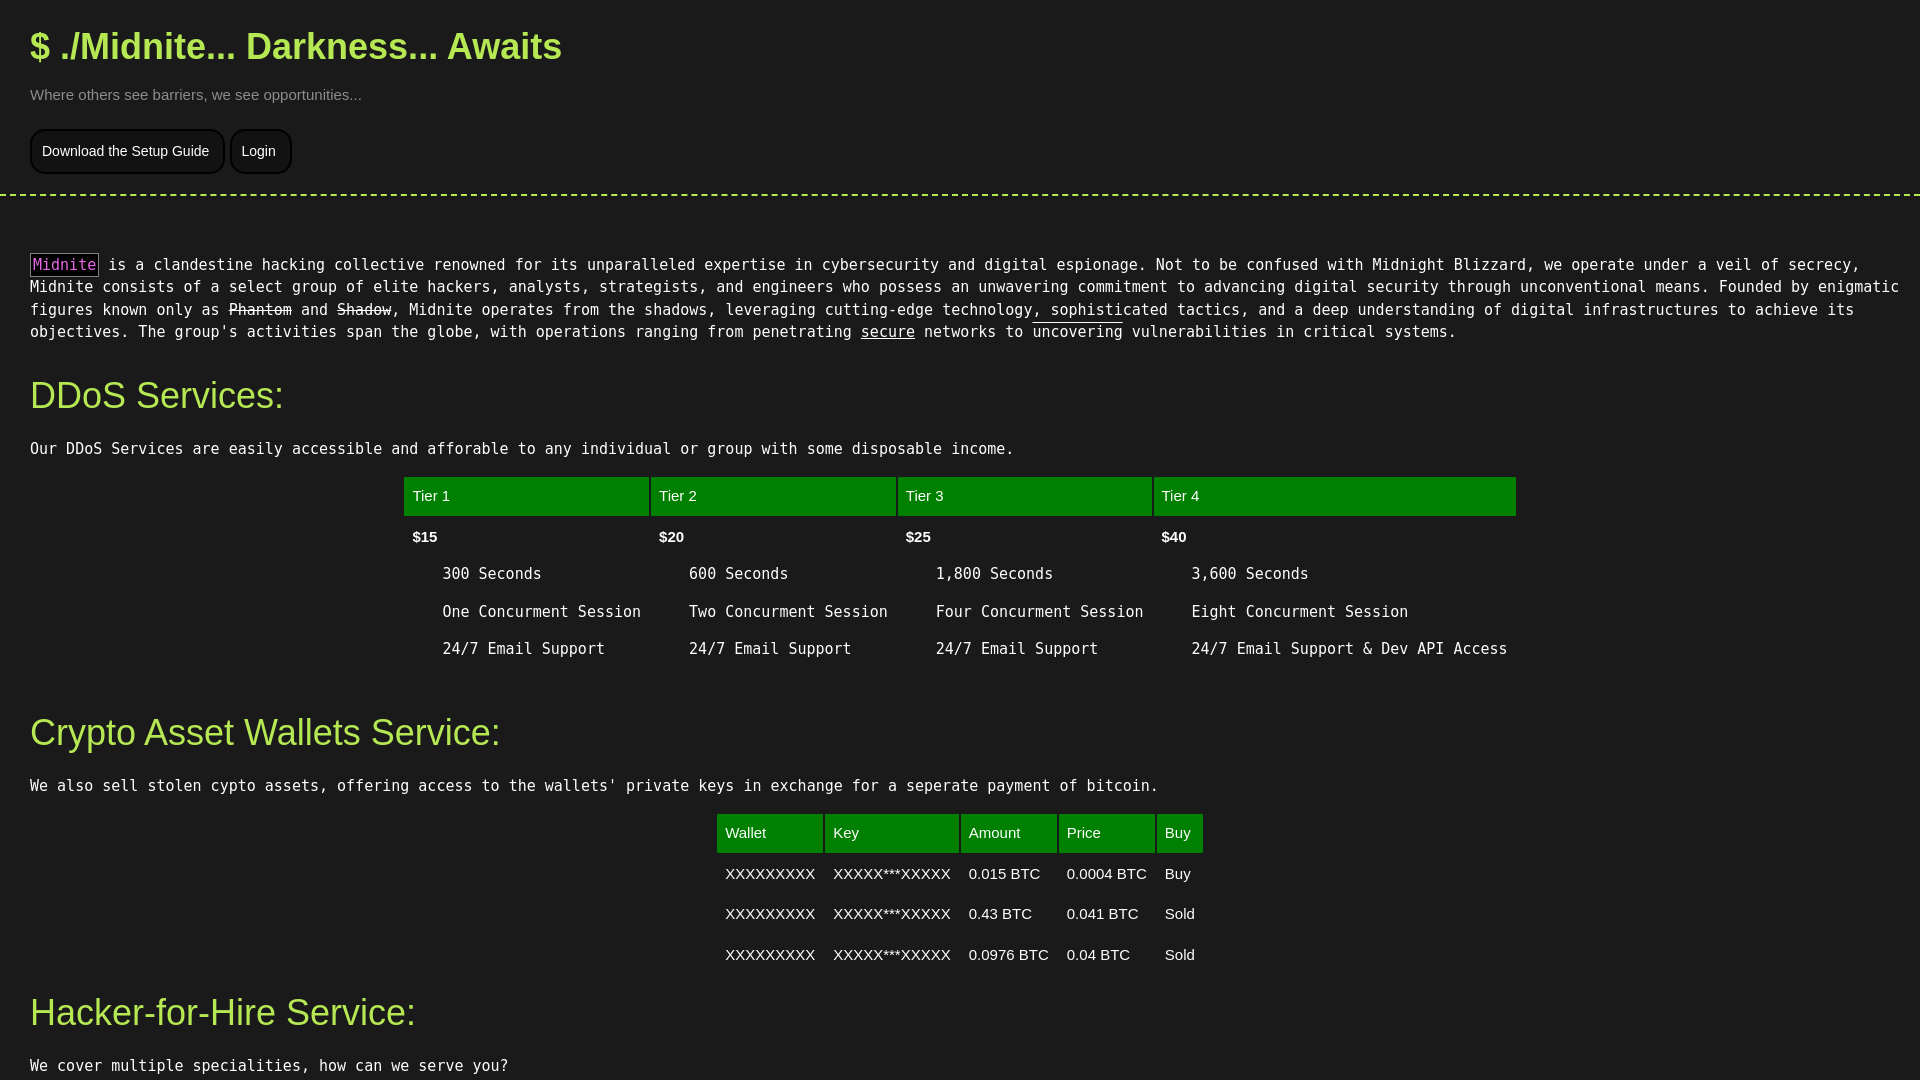Click the $20 price cell
The image size is (1920, 1080).
(x=671, y=537)
